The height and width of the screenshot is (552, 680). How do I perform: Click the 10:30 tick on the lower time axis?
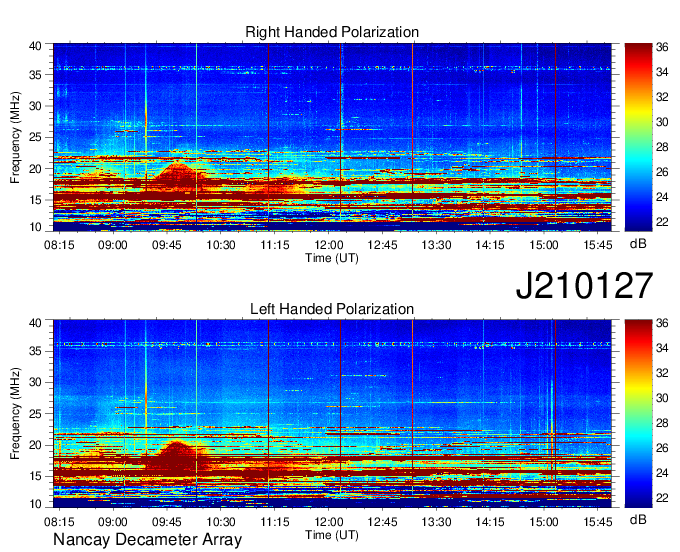click(220, 522)
